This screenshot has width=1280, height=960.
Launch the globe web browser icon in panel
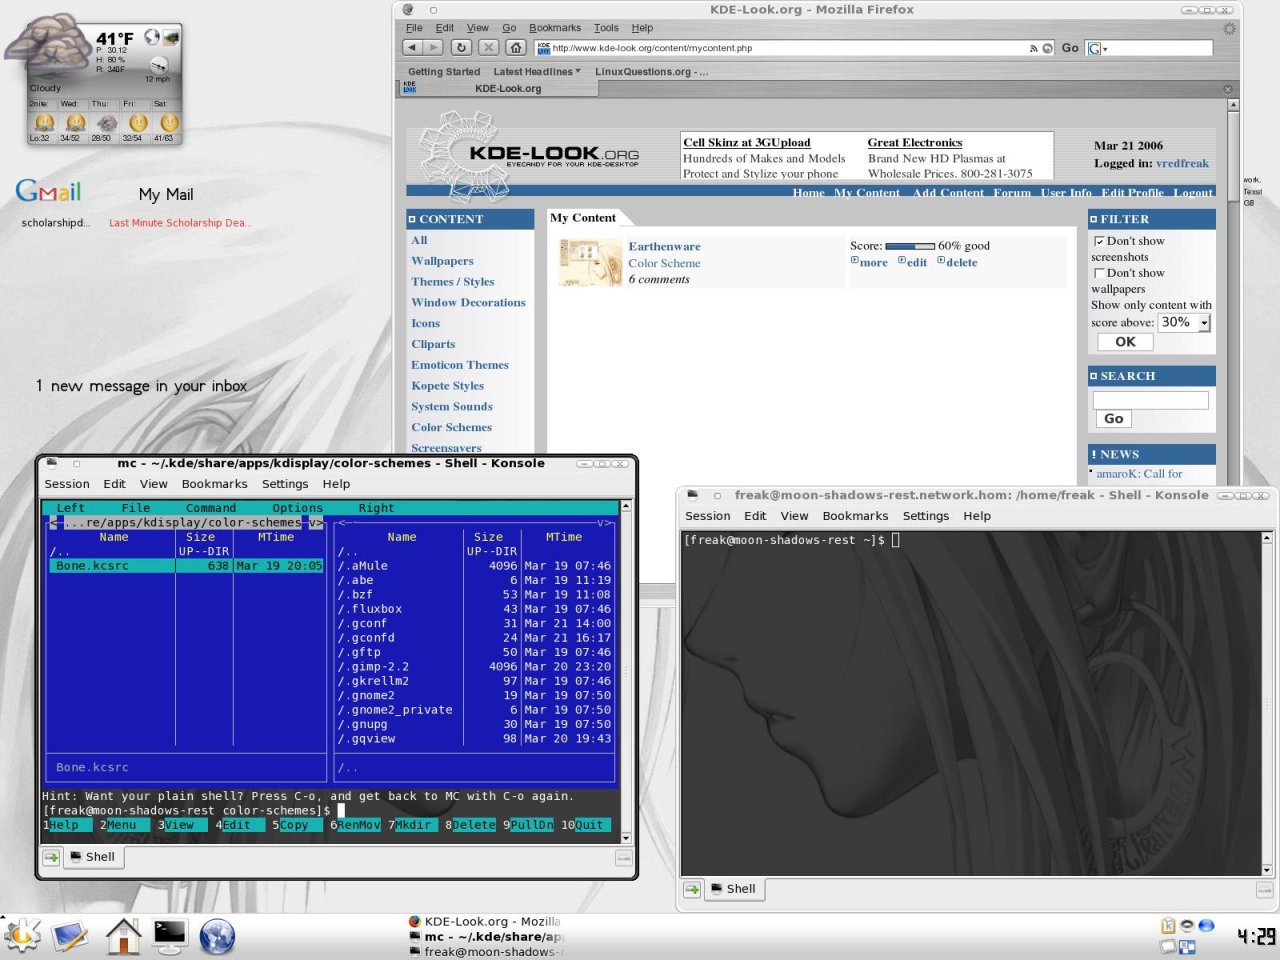coord(217,936)
